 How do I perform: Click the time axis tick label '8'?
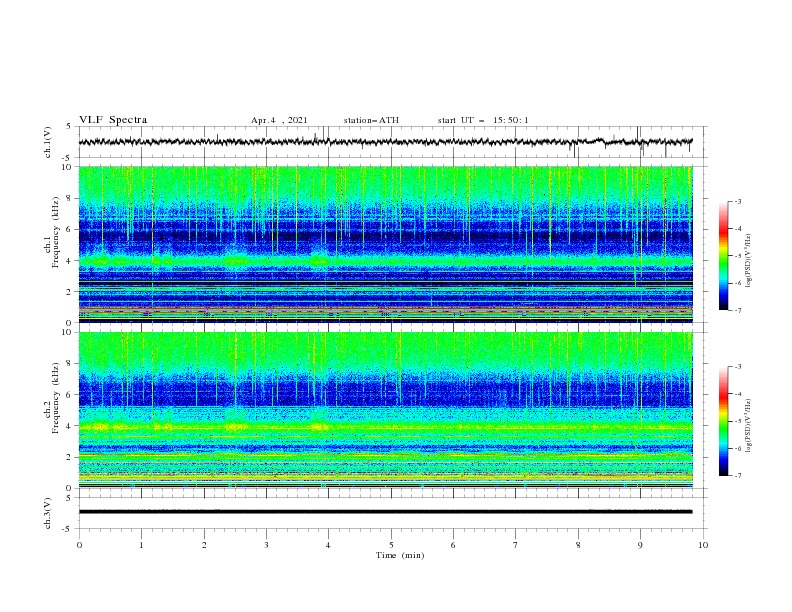578,545
